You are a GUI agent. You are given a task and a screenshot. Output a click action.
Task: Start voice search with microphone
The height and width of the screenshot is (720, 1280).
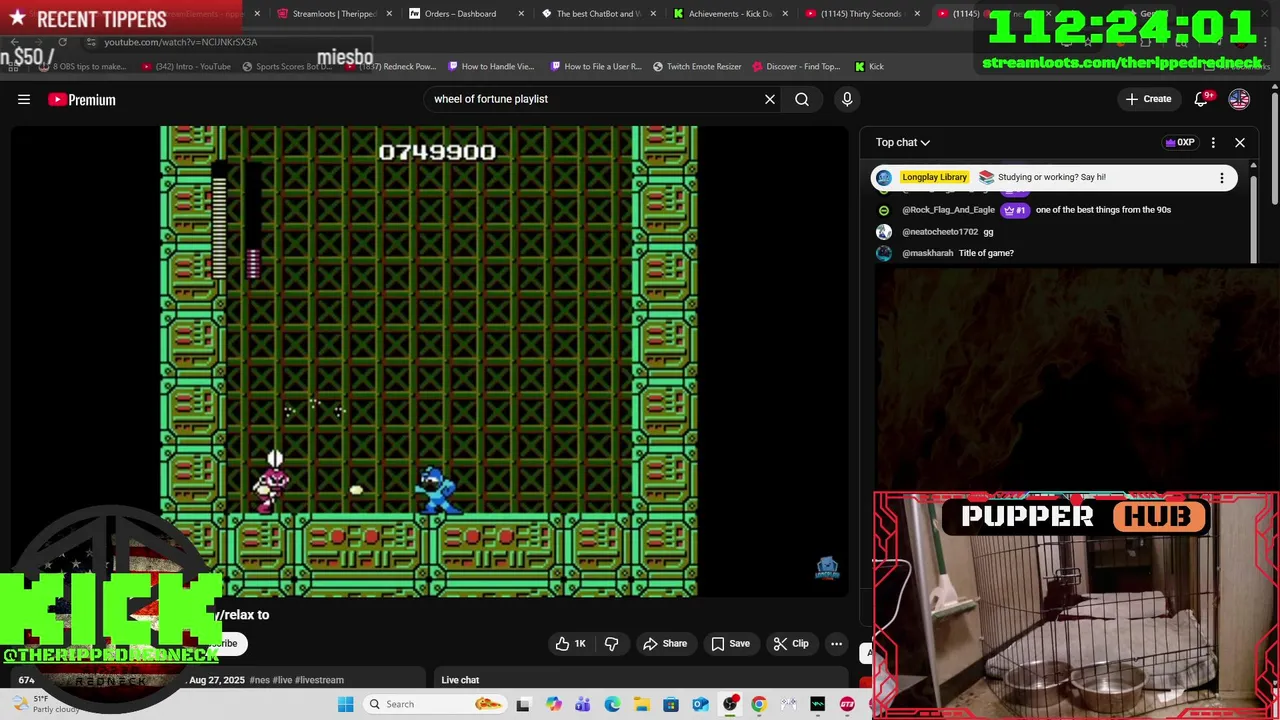pos(847,99)
